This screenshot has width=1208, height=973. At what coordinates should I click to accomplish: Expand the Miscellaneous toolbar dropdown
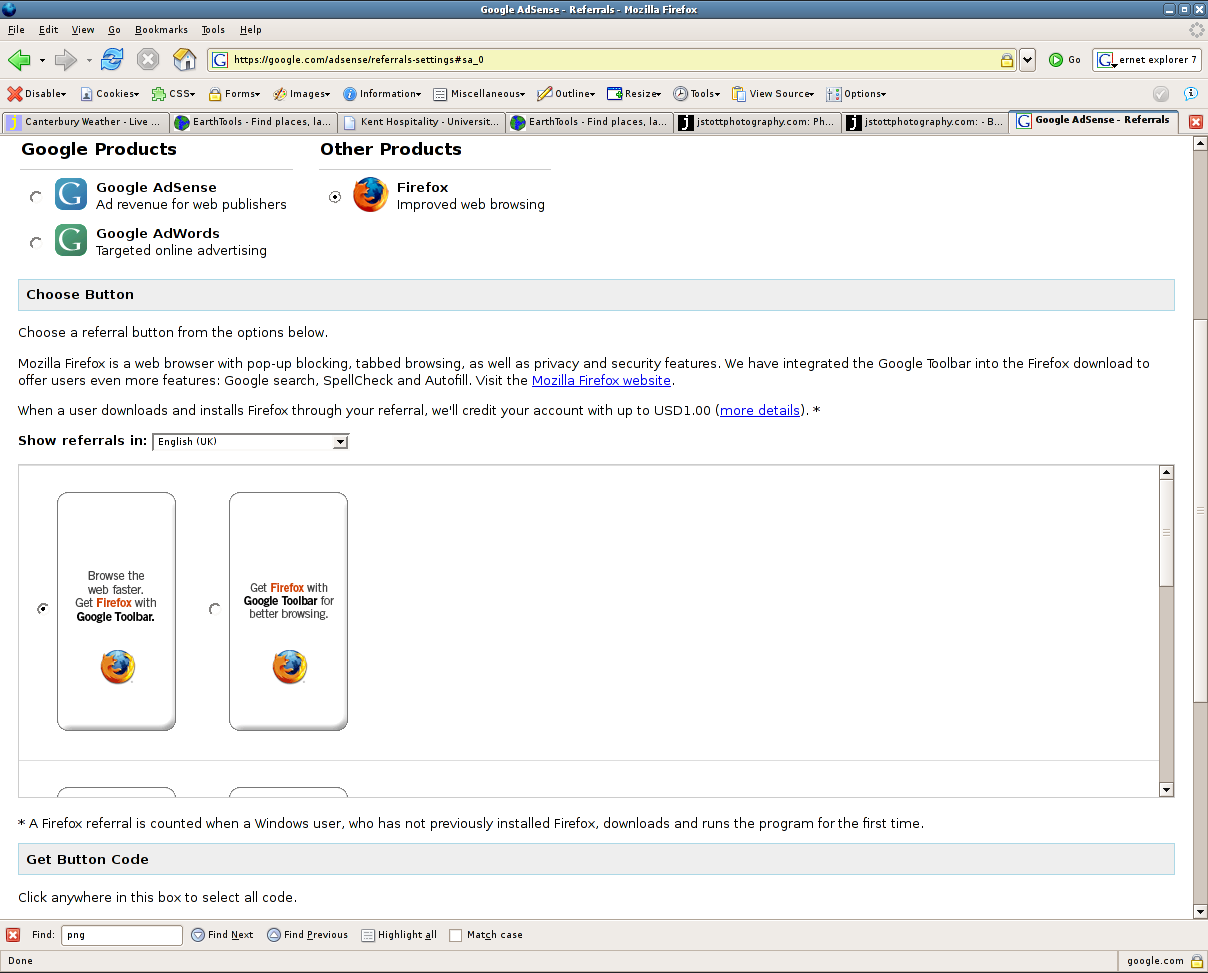[x=480, y=94]
